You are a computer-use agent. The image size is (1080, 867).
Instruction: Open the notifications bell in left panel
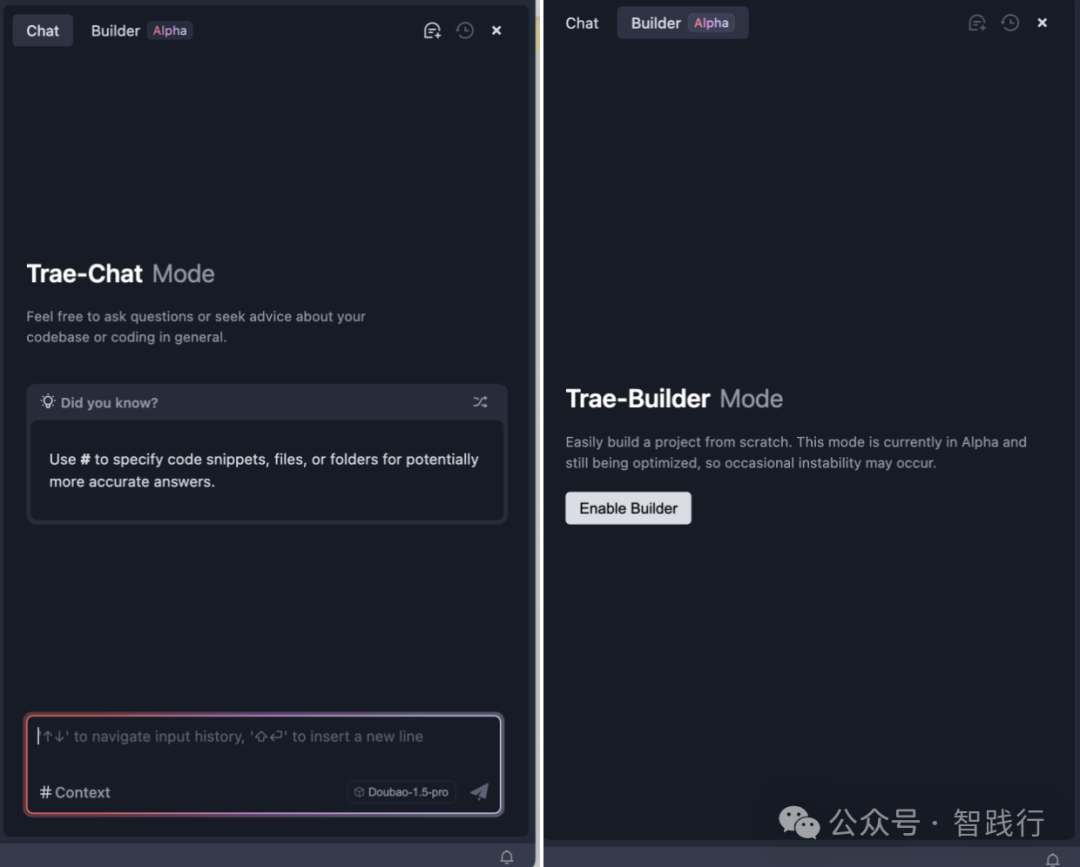[x=506, y=857]
